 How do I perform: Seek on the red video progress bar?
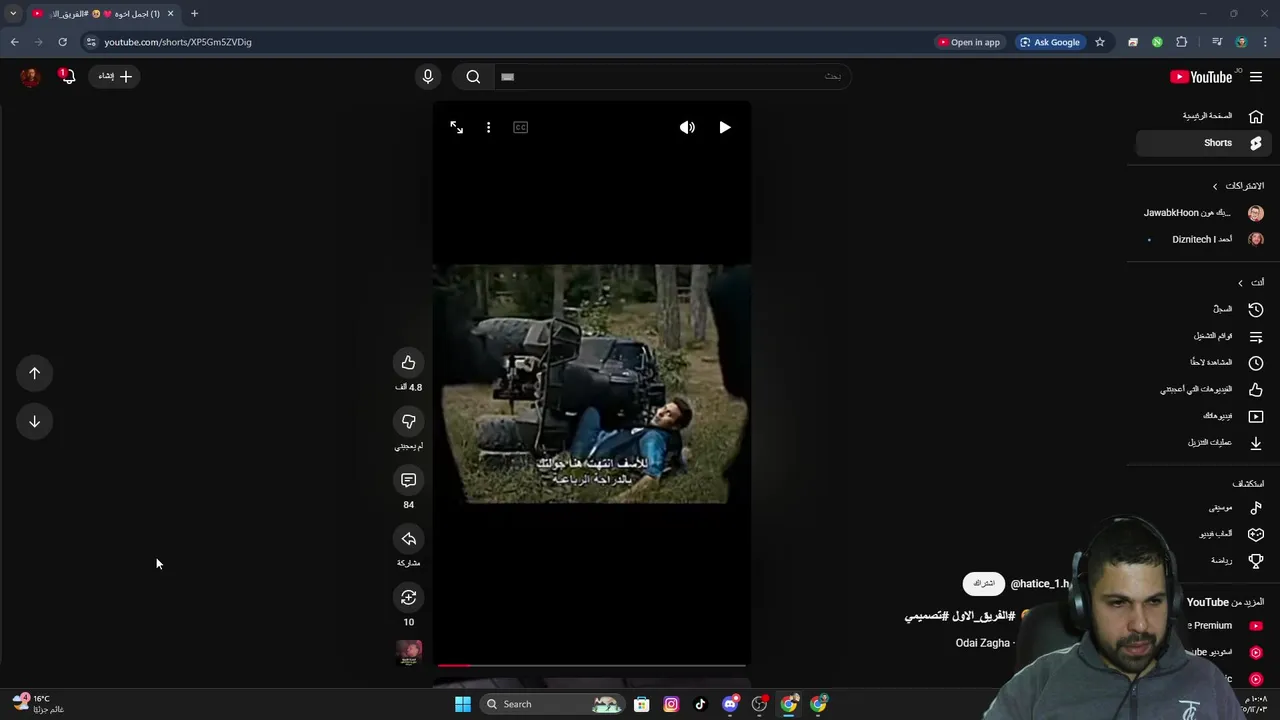pyautogui.click(x=591, y=665)
